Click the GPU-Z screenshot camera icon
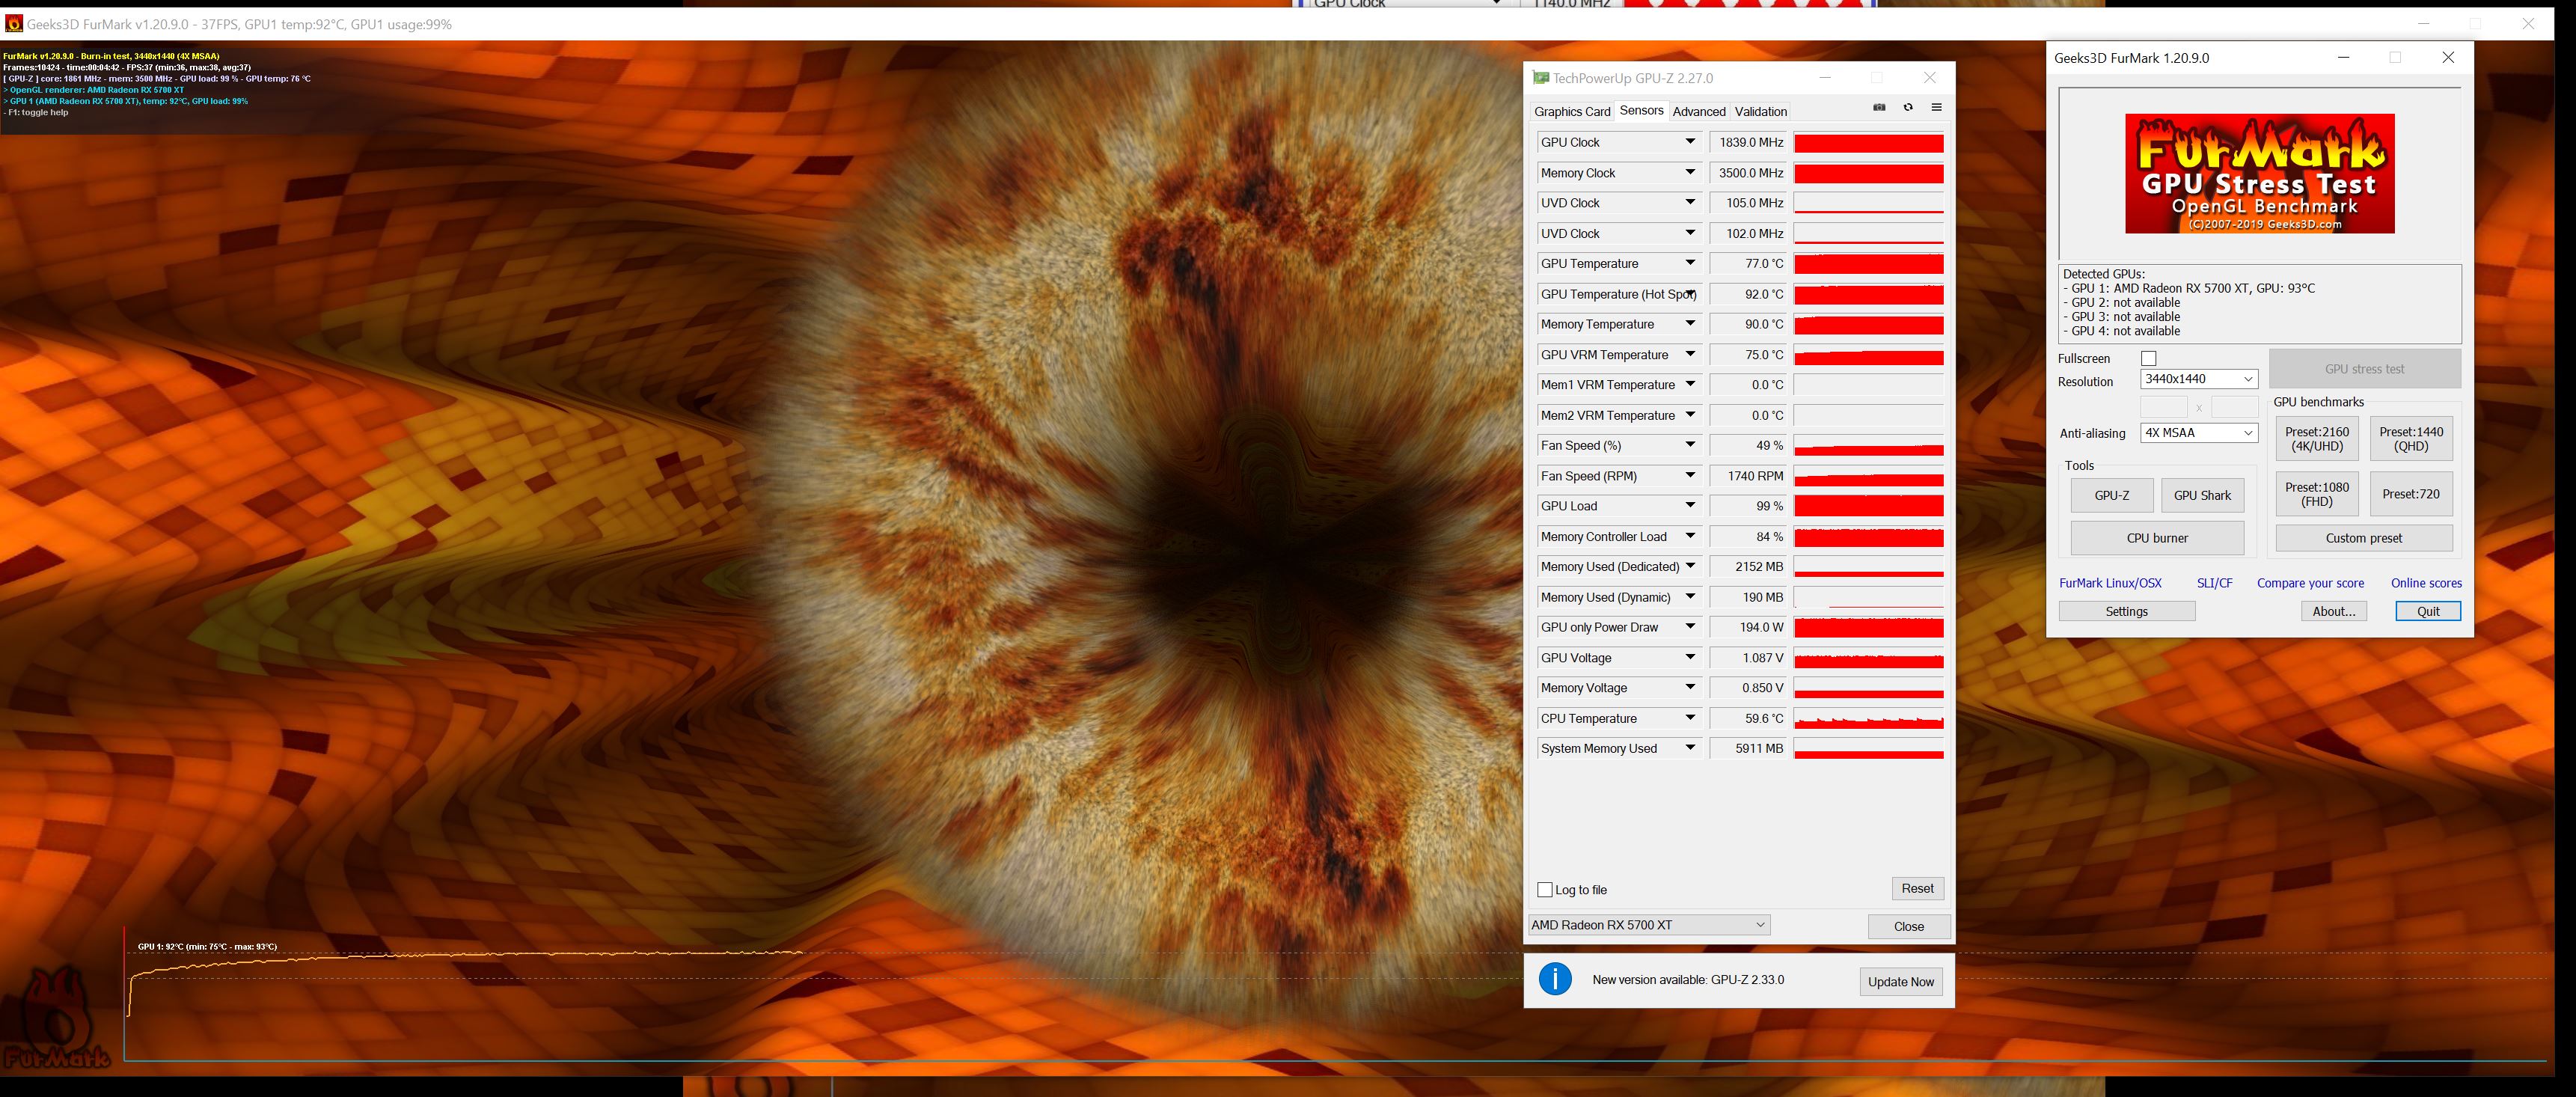This screenshot has width=2576, height=1097. point(1879,107)
